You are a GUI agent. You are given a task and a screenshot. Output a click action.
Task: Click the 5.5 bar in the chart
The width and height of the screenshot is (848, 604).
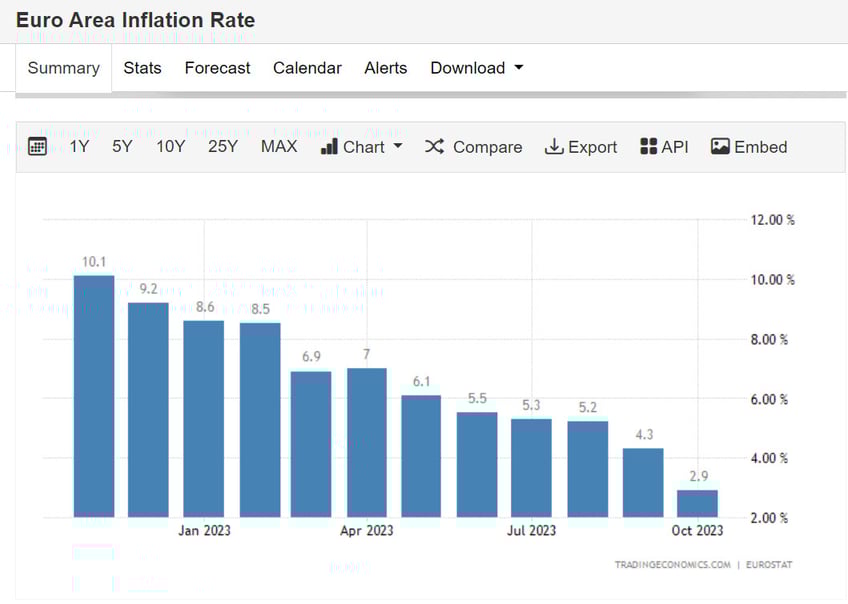click(x=477, y=465)
